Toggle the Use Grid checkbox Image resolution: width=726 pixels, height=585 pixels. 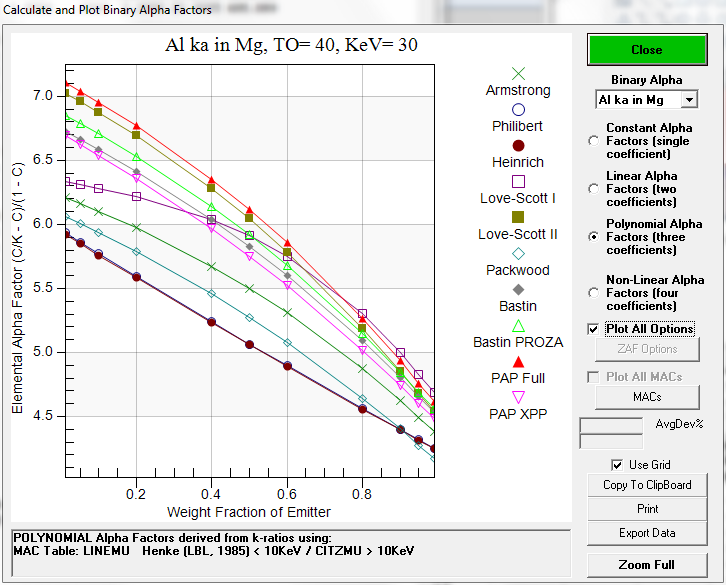[x=617, y=465]
